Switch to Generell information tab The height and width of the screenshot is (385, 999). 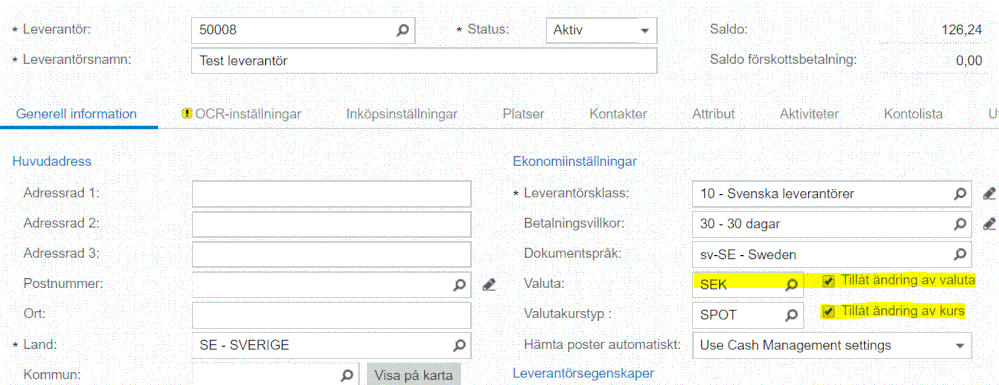pyautogui.click(x=76, y=114)
